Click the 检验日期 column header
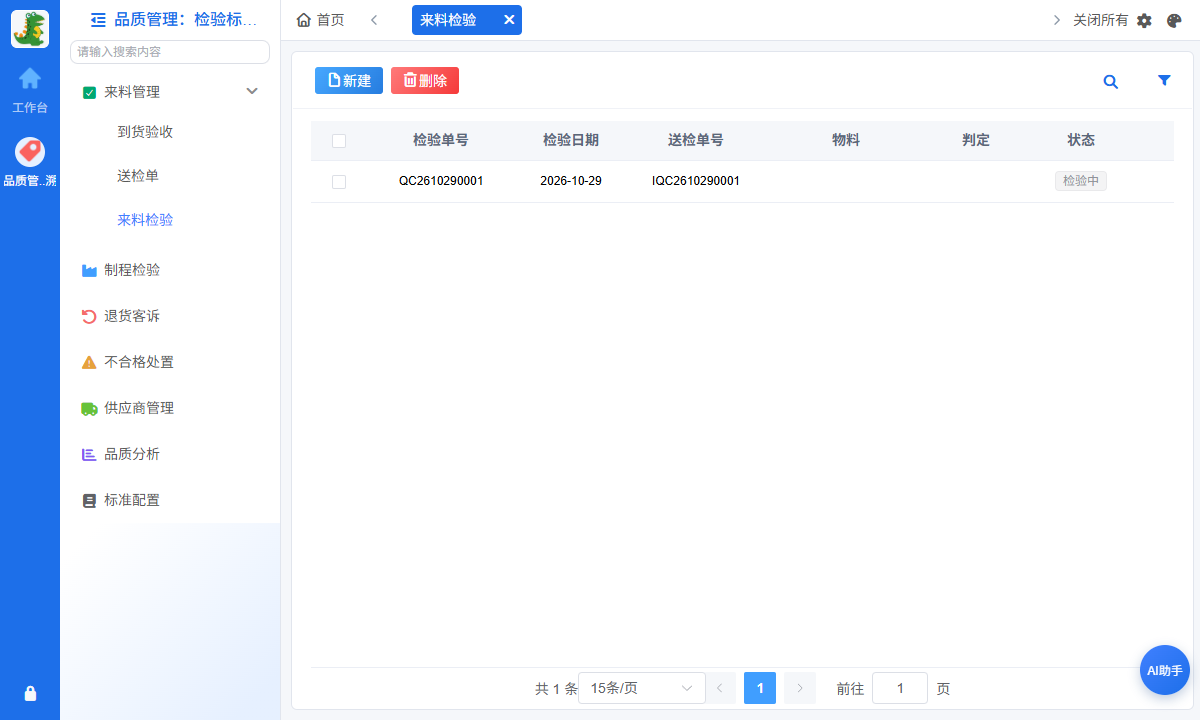This screenshot has width=1200, height=720. point(571,141)
